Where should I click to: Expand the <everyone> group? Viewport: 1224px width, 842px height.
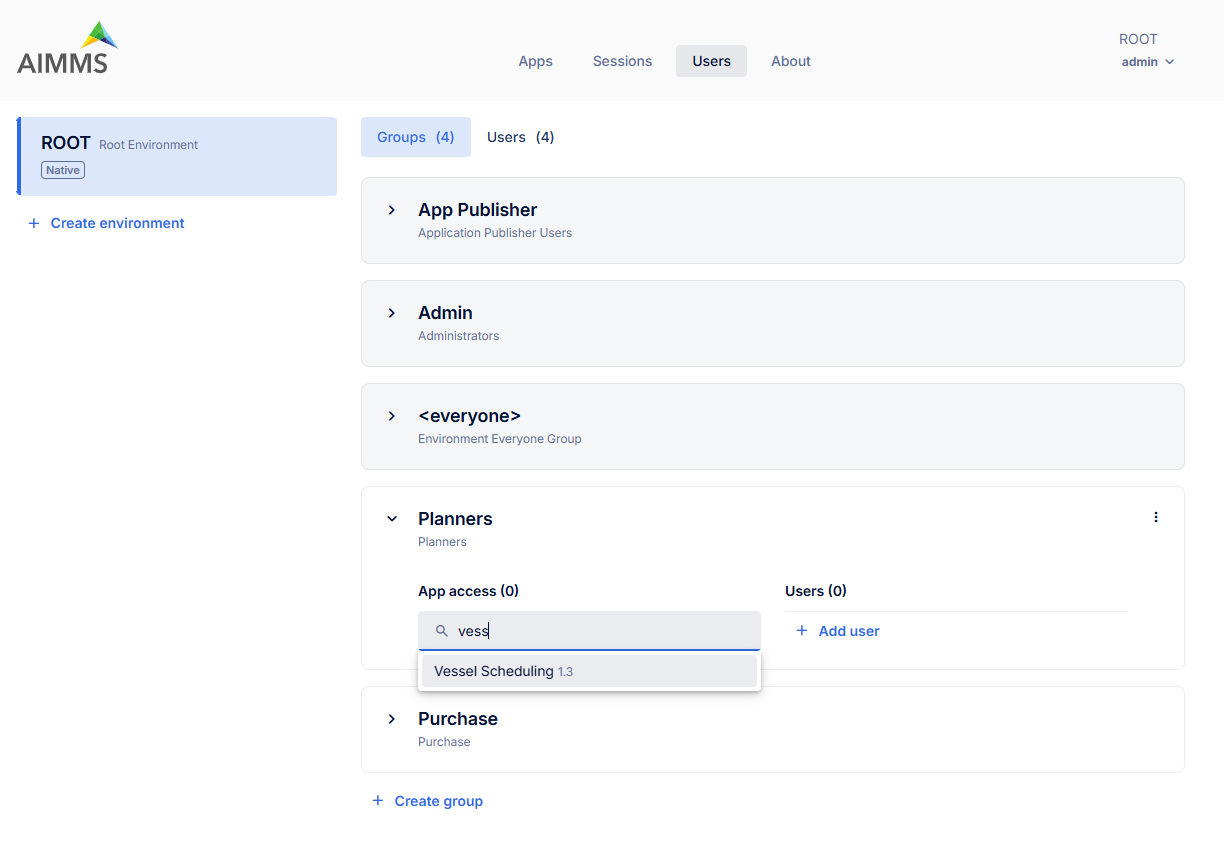coord(392,416)
